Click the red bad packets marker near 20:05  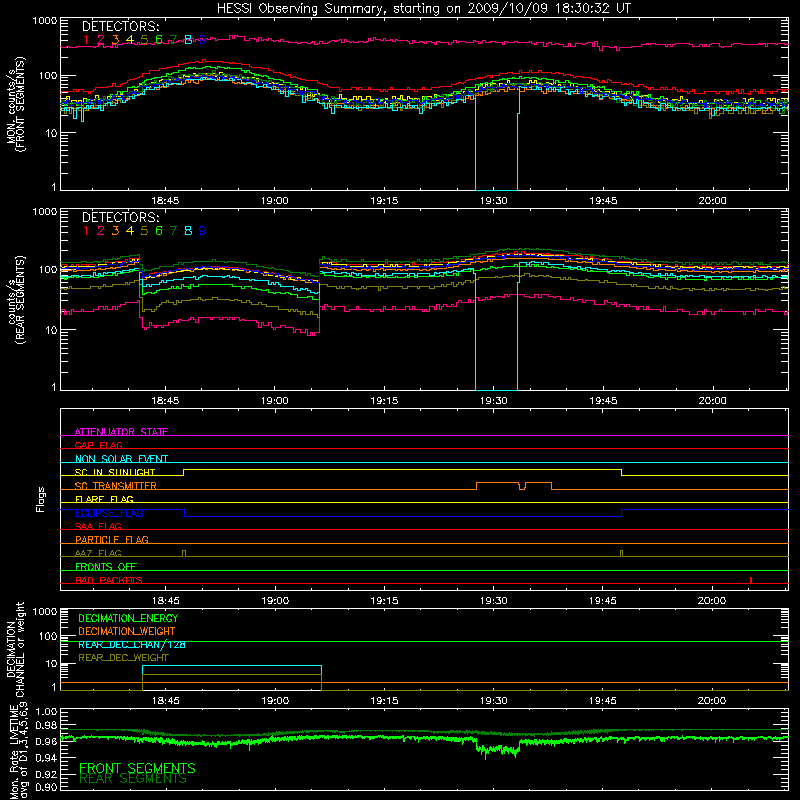[751, 580]
